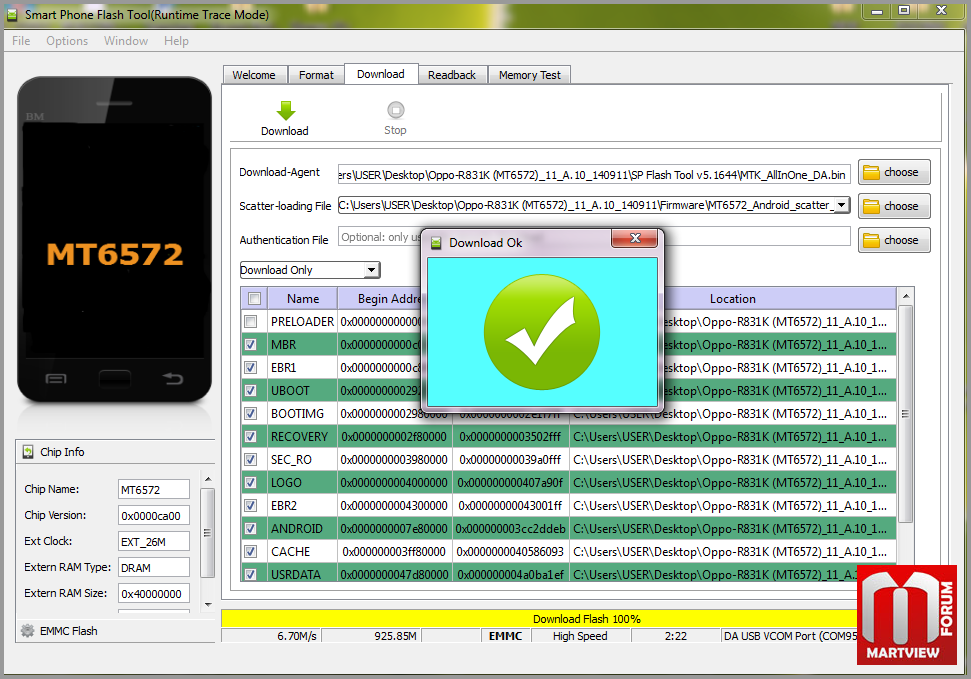Click the Scatter-loading File choose folder button
The image size is (971, 679).
tap(894, 206)
